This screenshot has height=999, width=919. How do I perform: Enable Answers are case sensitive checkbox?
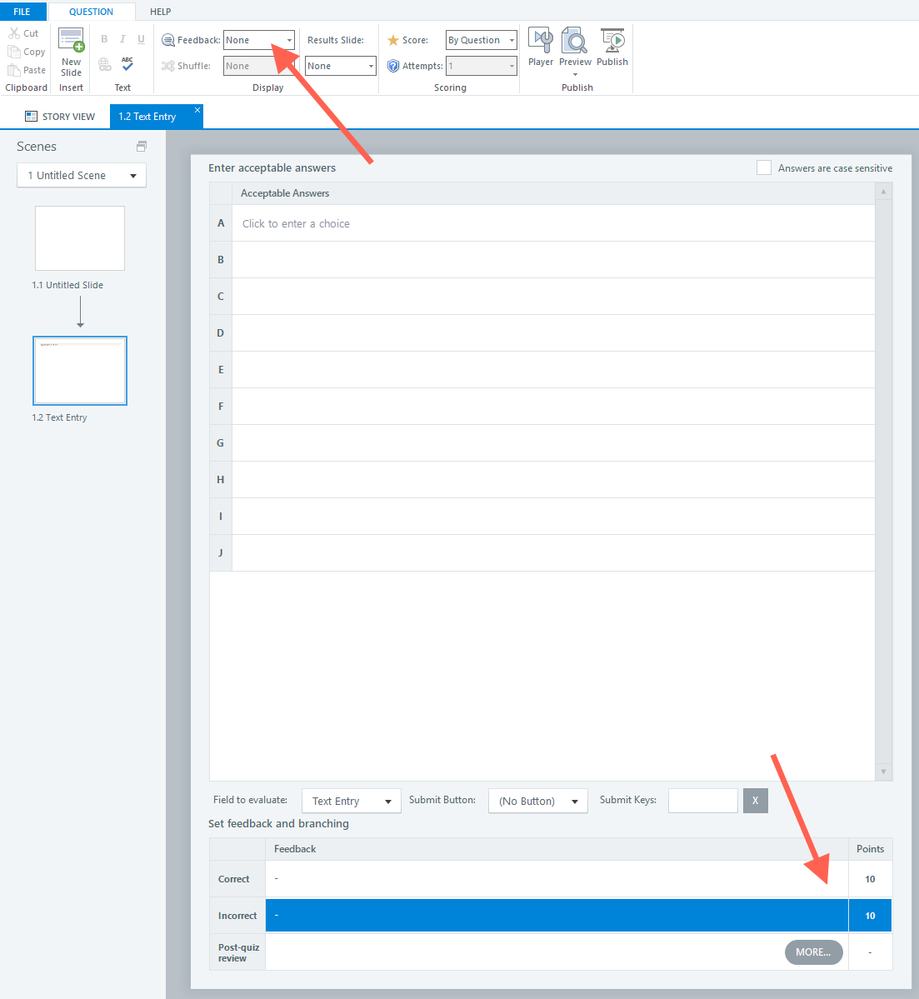tap(763, 168)
